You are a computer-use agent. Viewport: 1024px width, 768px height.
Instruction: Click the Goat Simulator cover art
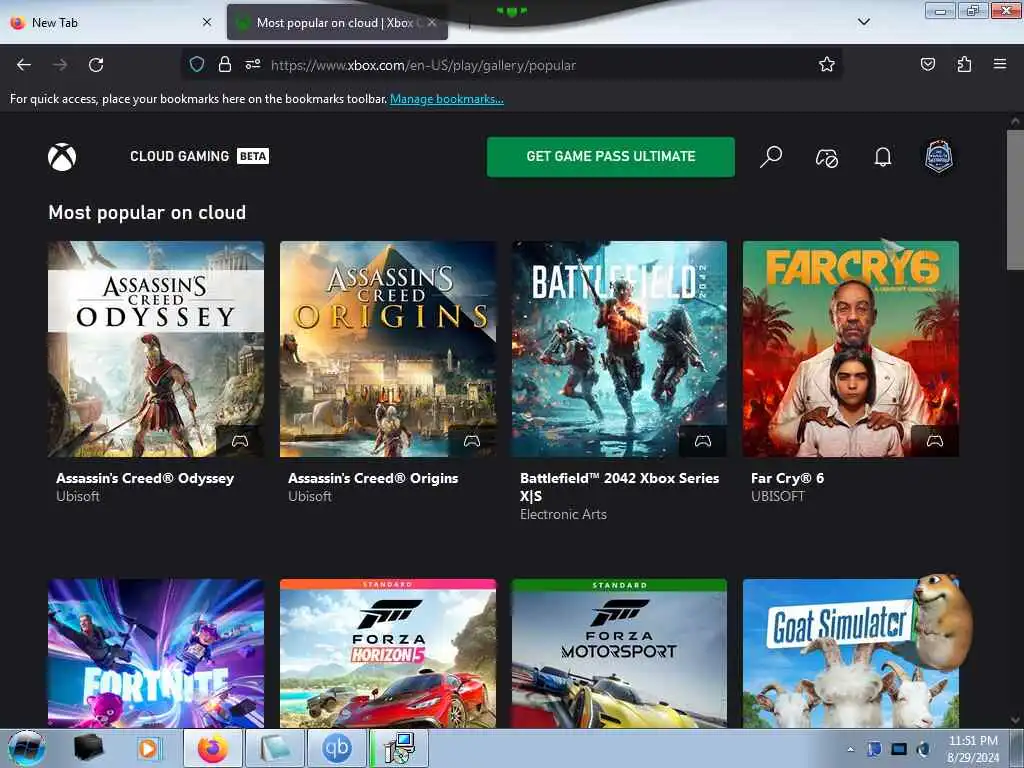pos(851,653)
